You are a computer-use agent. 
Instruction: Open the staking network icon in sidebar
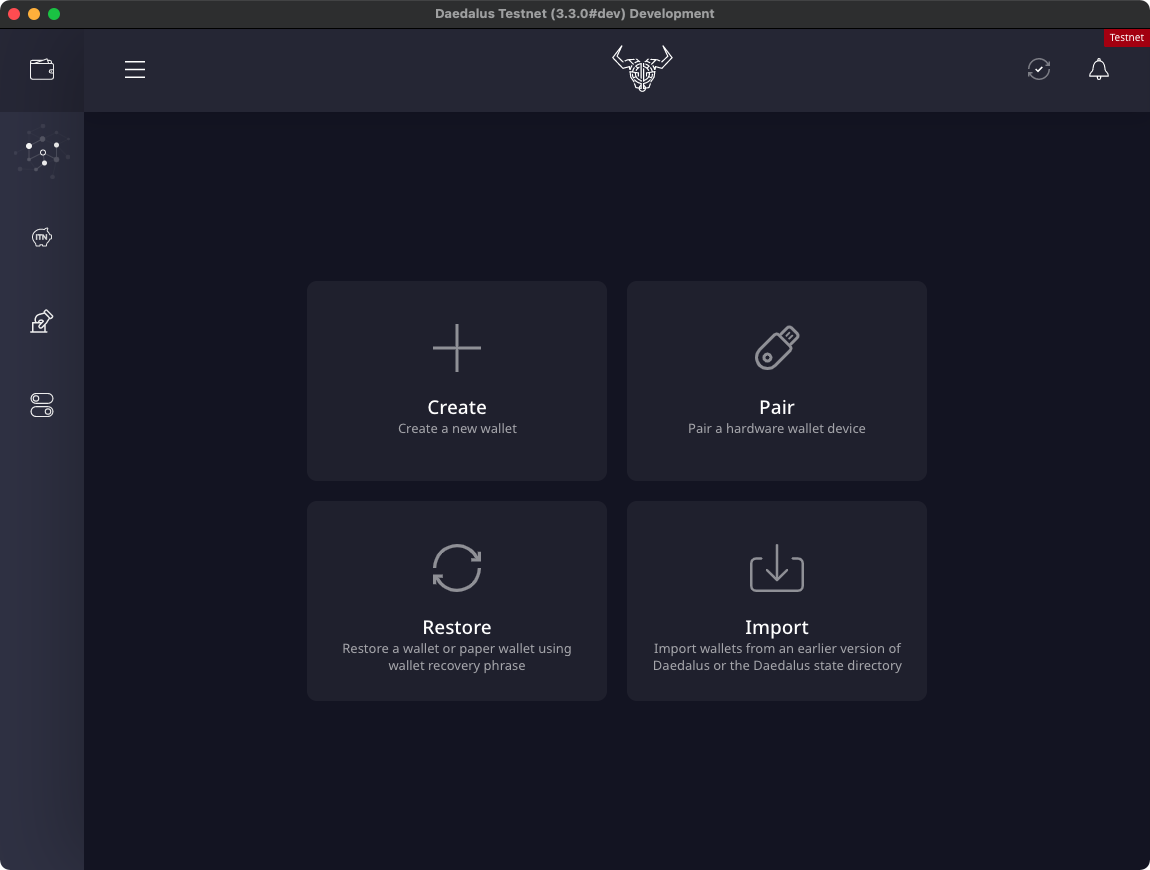pos(43,152)
